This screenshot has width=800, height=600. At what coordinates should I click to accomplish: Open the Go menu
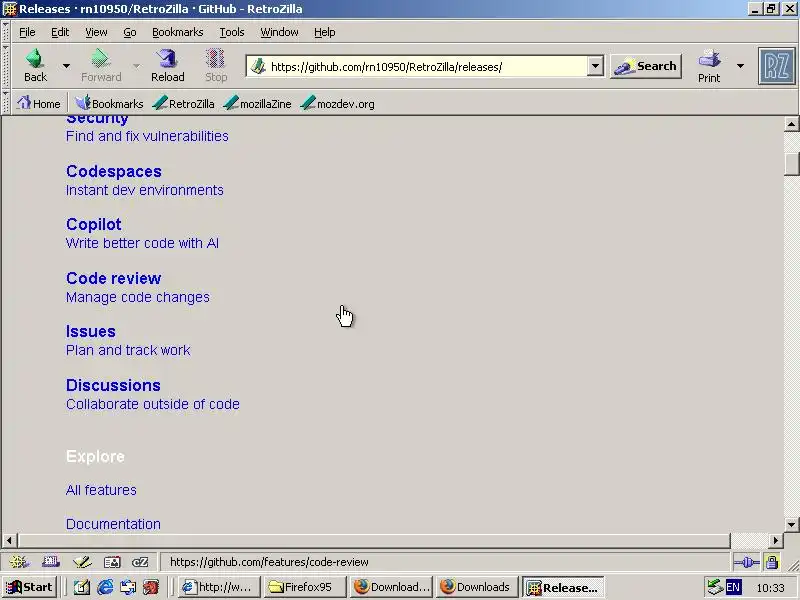(x=130, y=32)
